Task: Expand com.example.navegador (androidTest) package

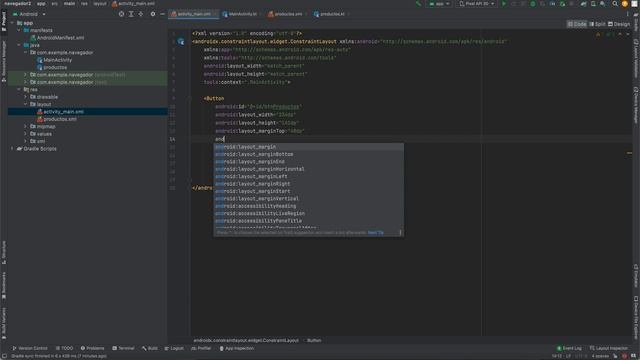Action: point(25,75)
